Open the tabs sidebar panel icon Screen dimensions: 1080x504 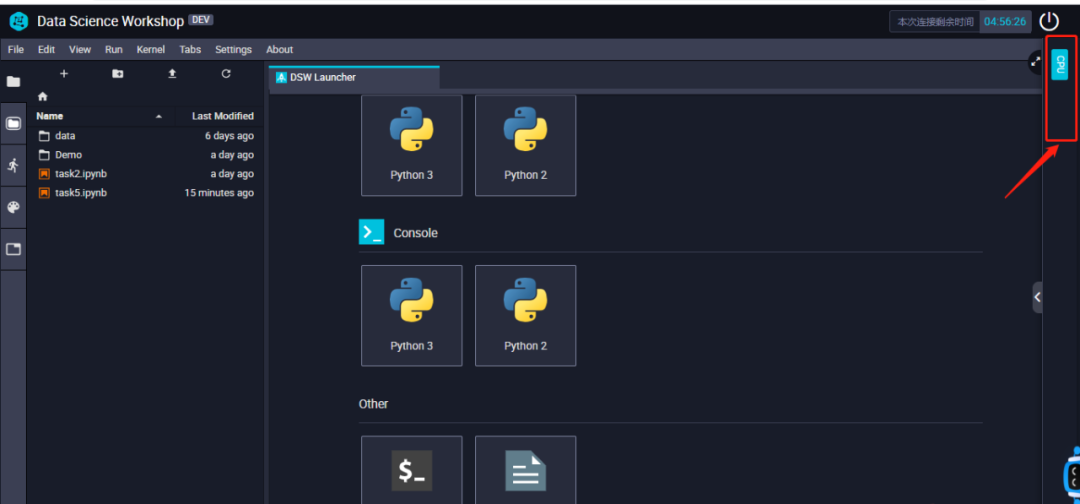pyautogui.click(x=13, y=249)
